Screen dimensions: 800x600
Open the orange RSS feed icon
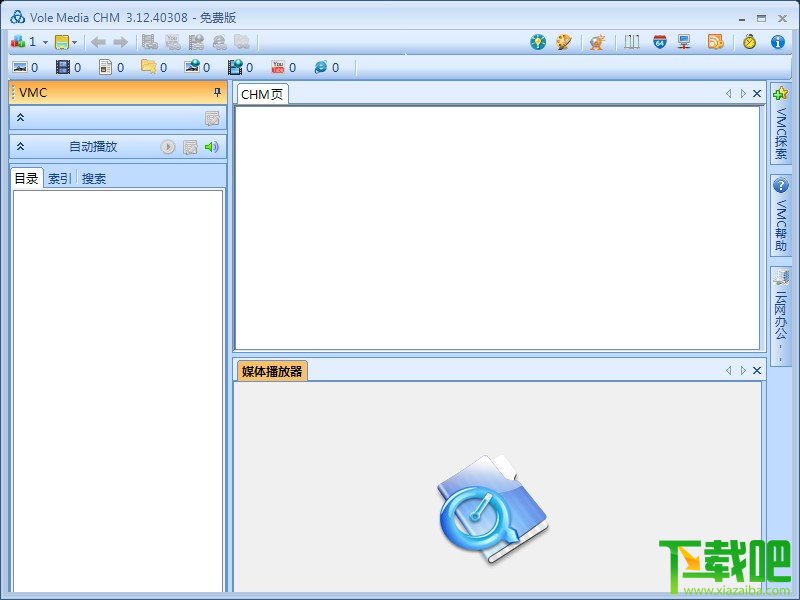coord(715,42)
